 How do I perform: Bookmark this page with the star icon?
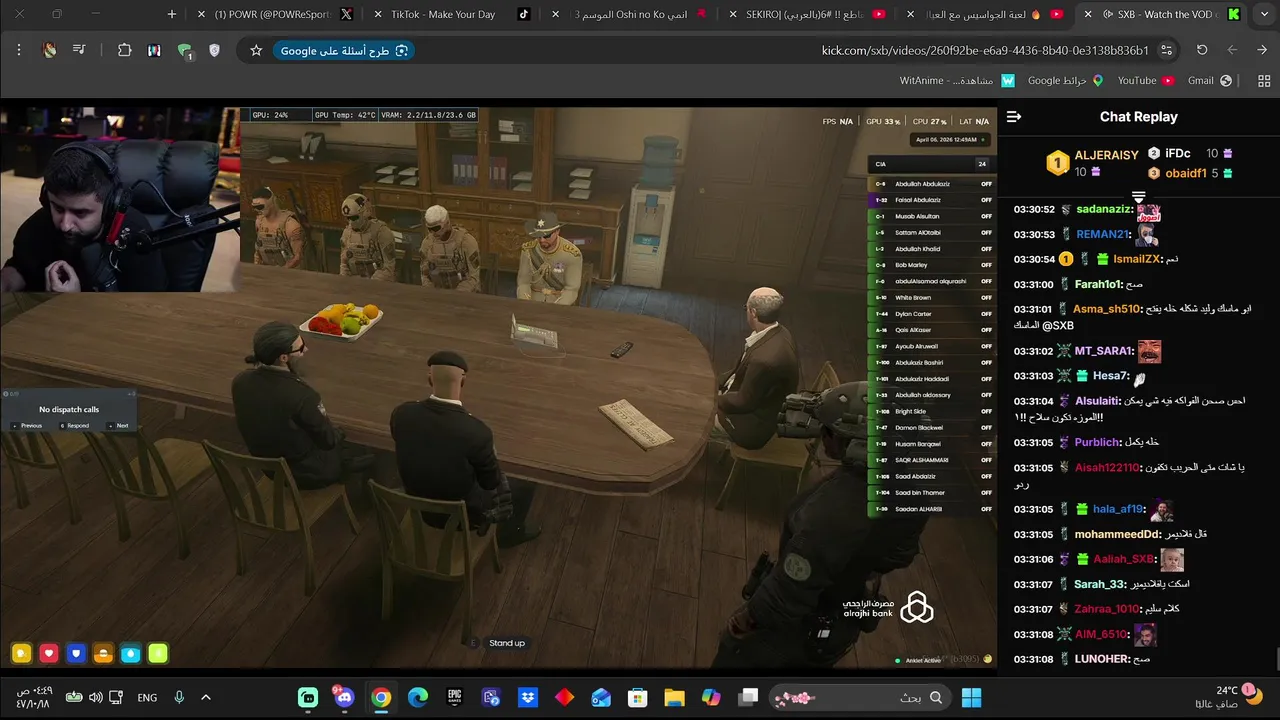point(256,50)
